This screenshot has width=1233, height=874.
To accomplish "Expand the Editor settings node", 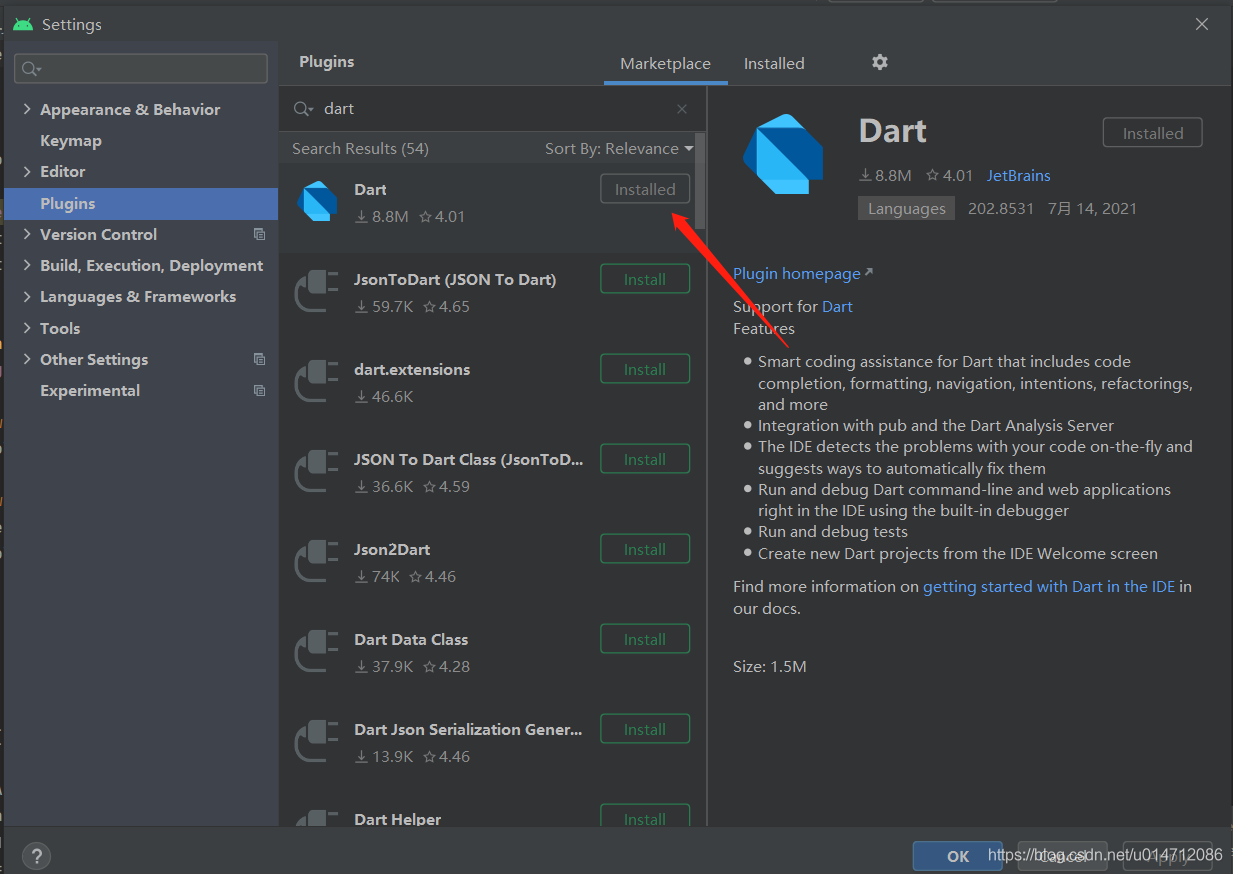I will 27,171.
